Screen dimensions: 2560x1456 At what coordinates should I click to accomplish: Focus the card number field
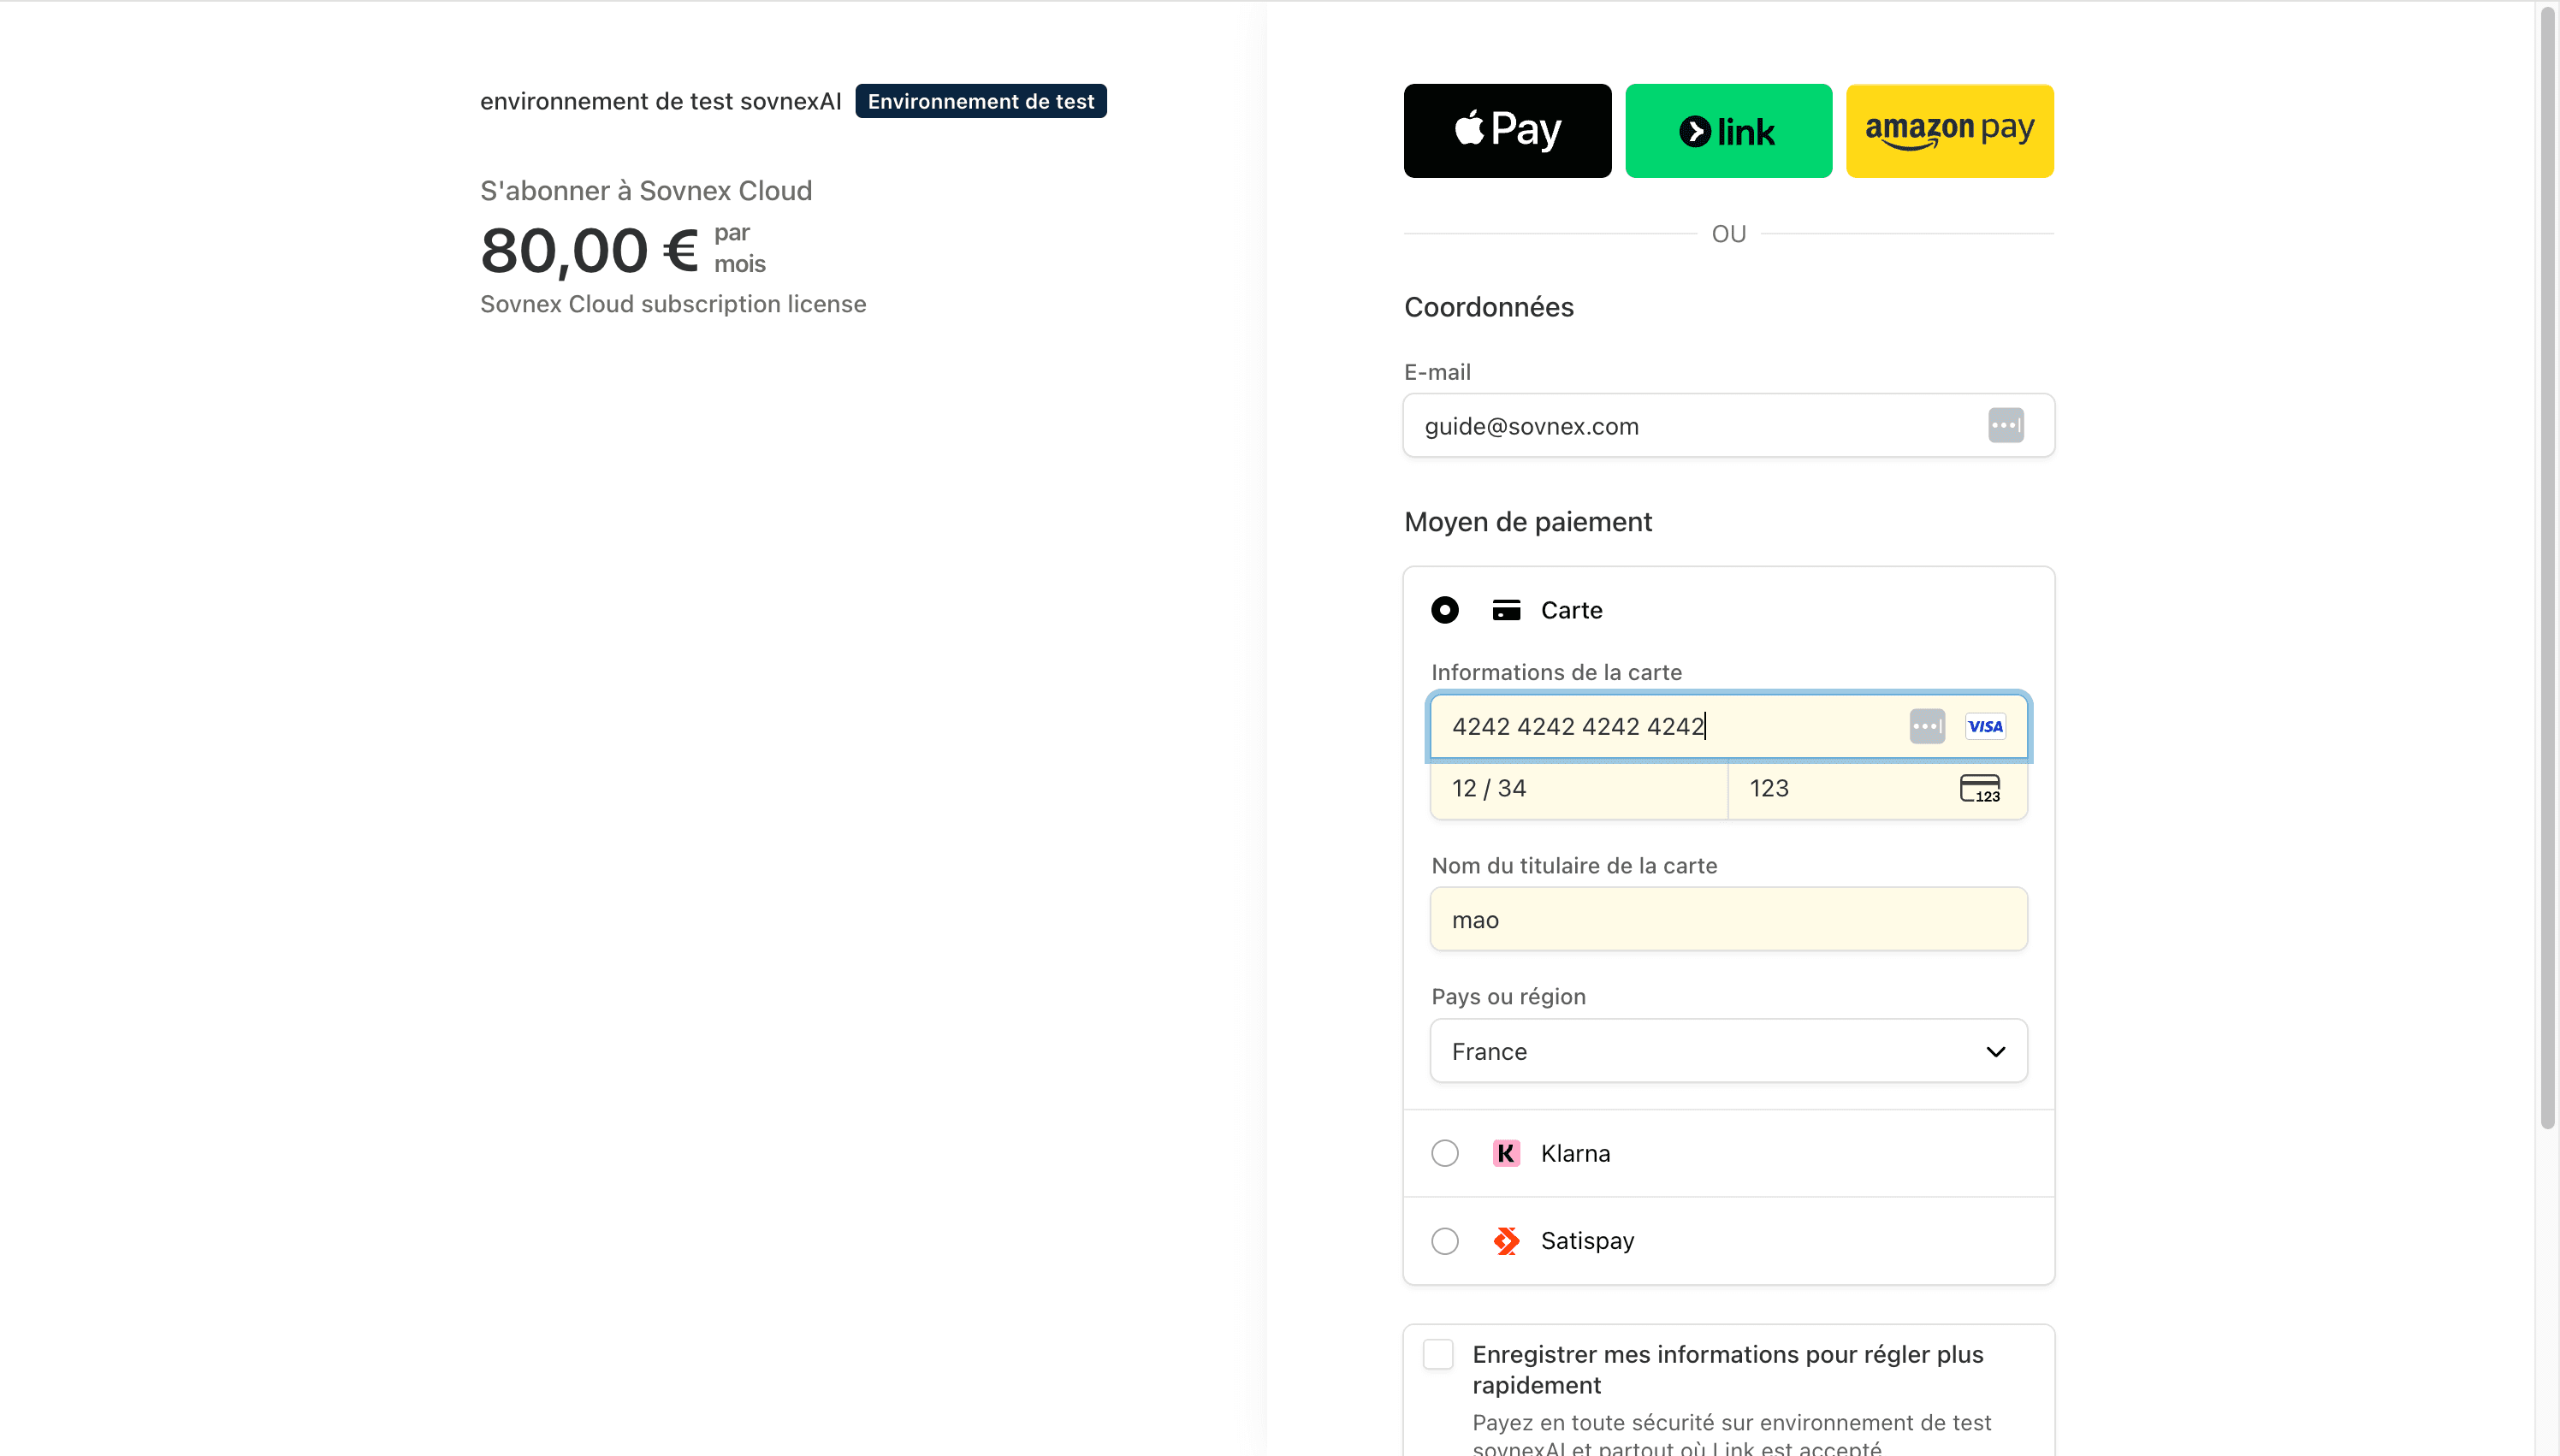[1728, 726]
